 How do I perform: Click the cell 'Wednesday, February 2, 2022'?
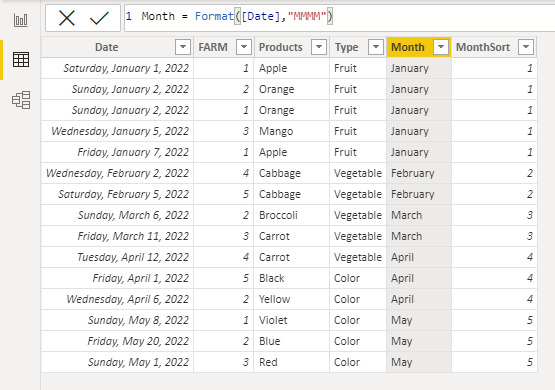point(118,173)
